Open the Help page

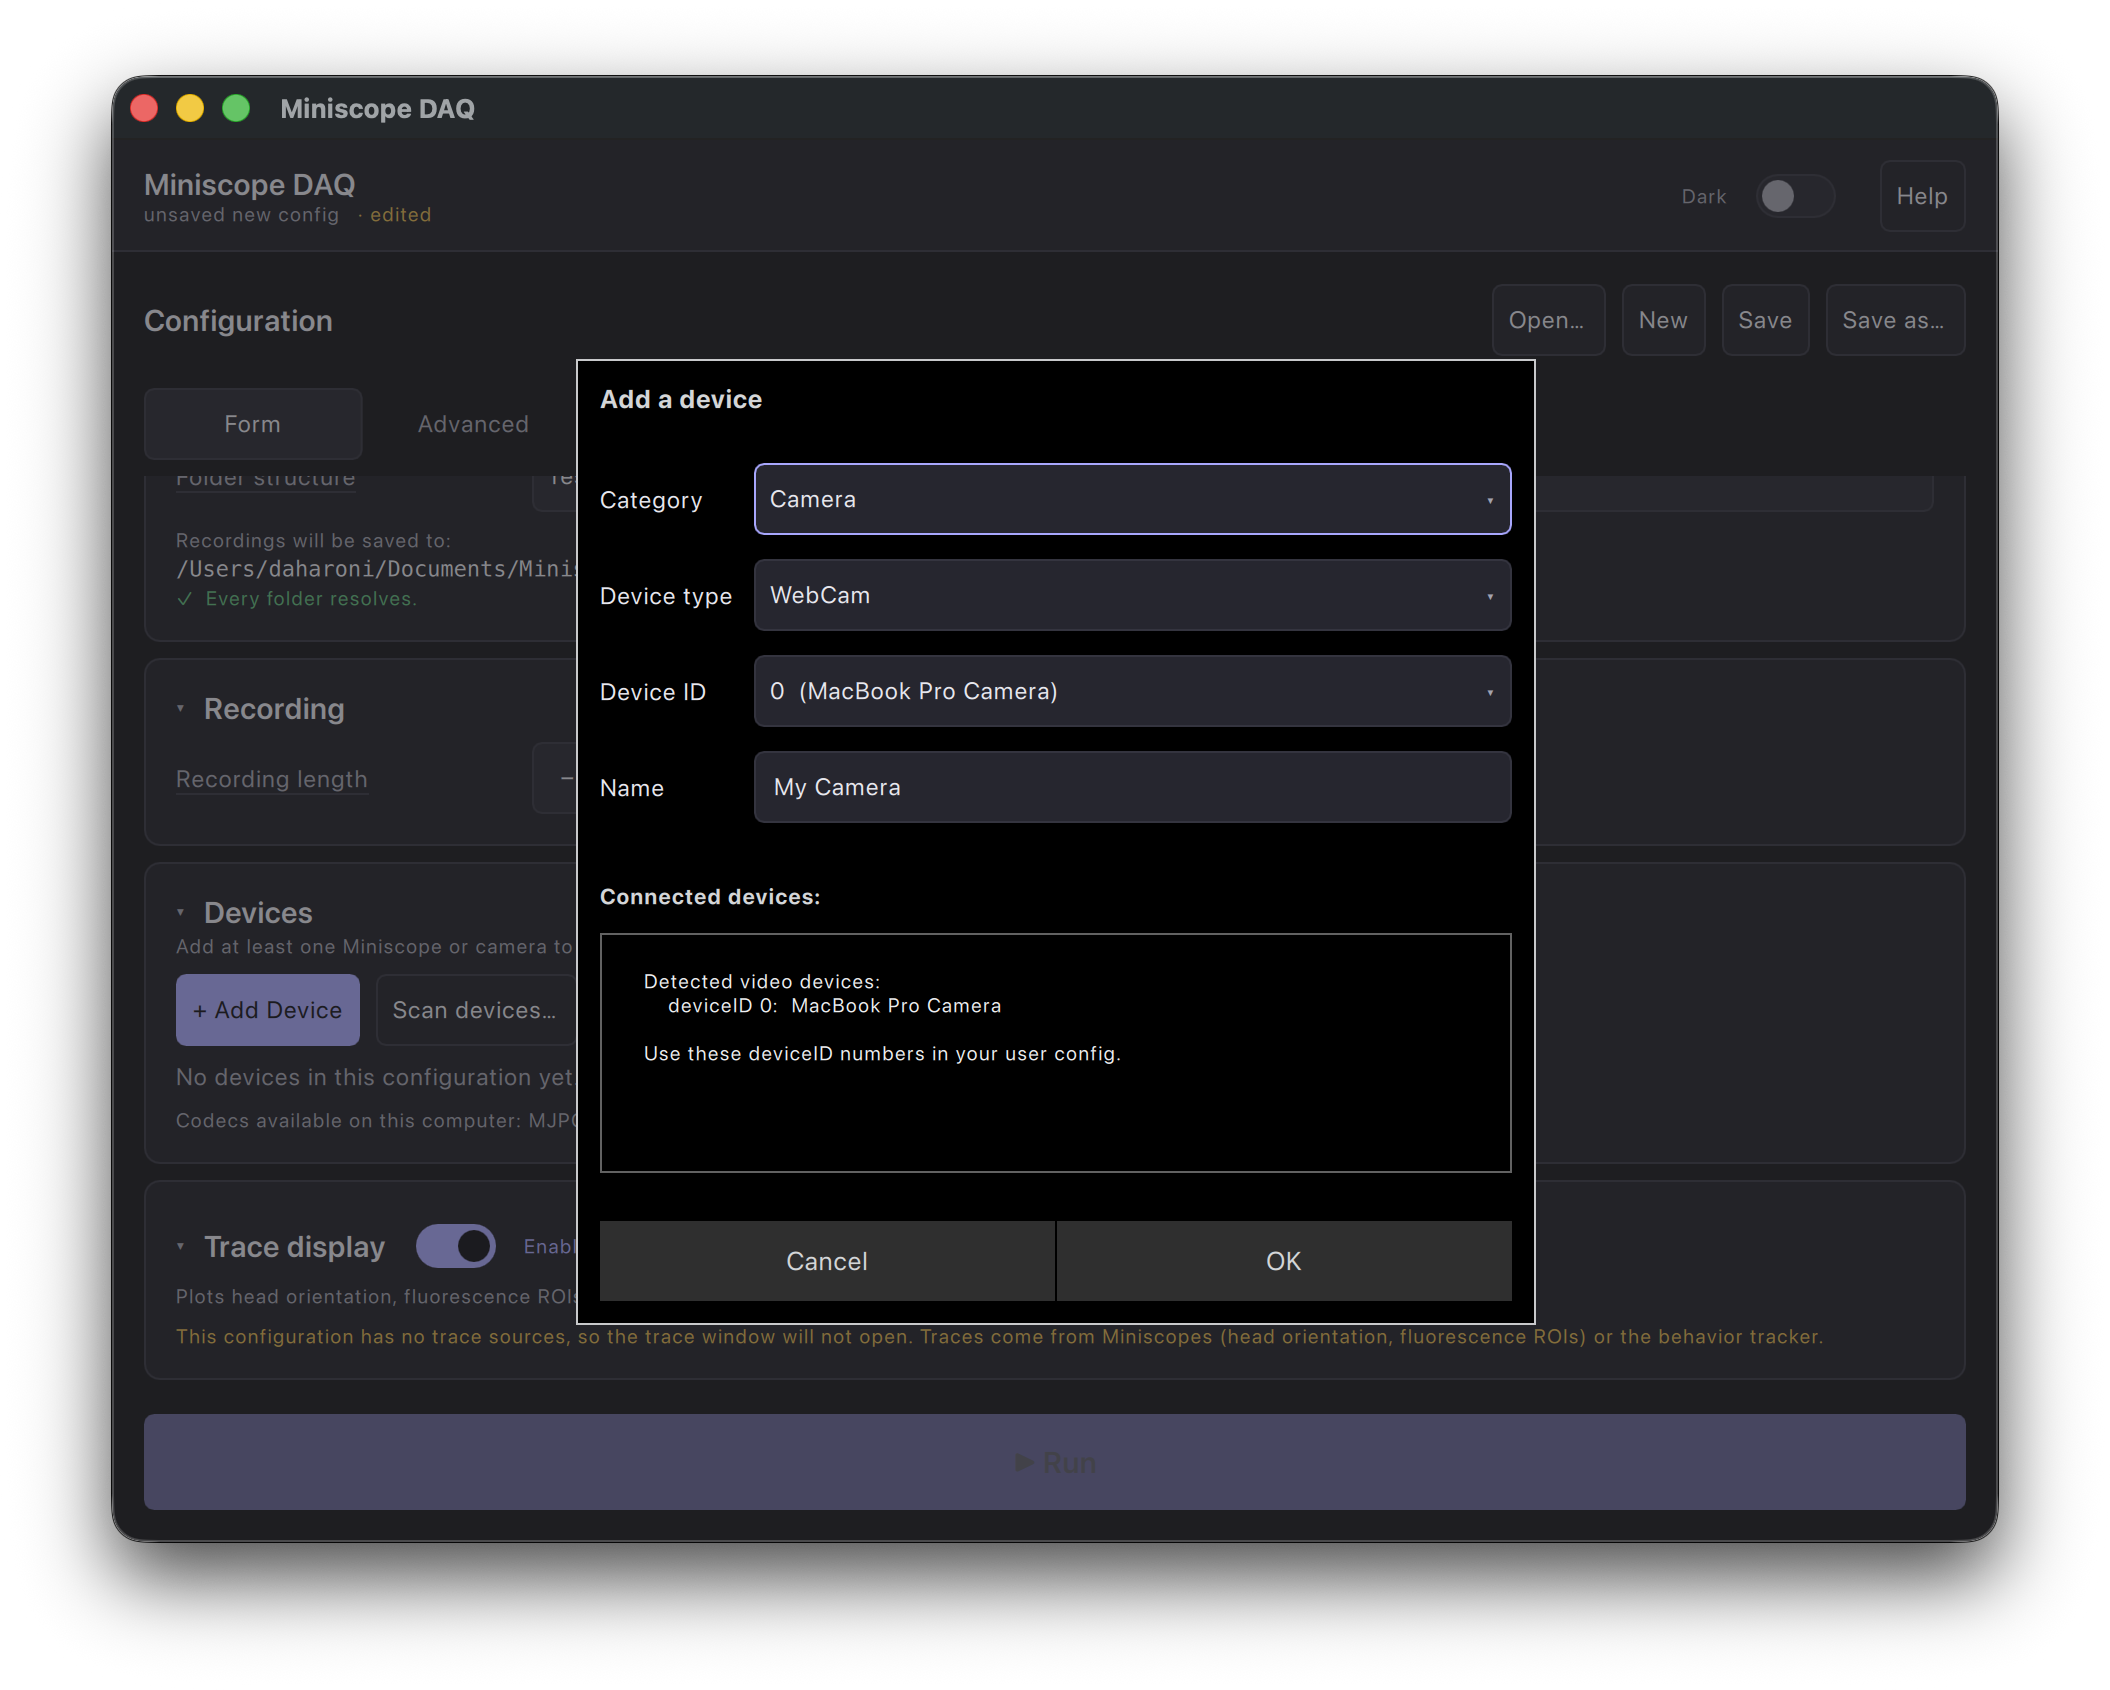(x=1922, y=196)
